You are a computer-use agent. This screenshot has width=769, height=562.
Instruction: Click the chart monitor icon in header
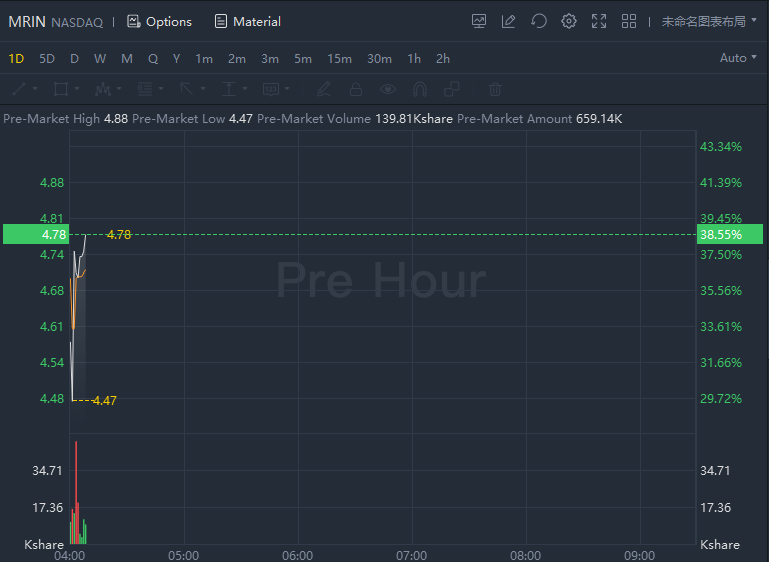[x=479, y=21]
